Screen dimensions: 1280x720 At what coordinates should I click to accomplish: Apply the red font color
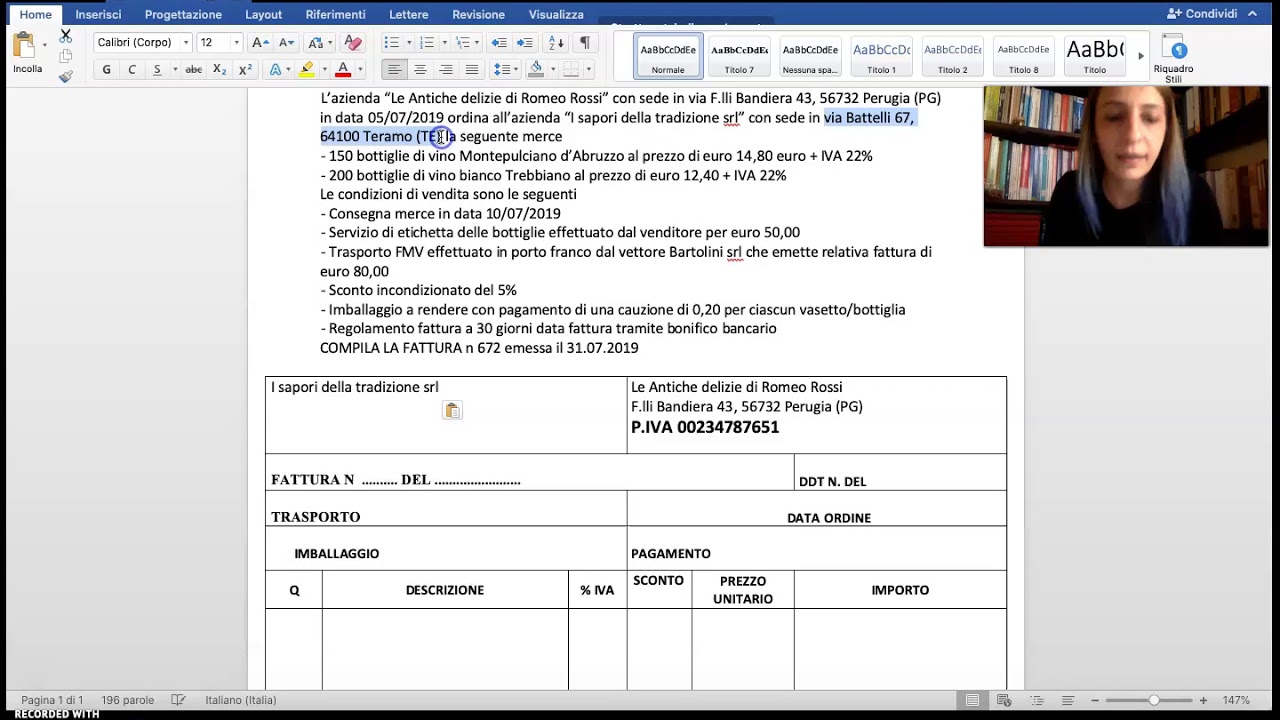tap(343, 69)
